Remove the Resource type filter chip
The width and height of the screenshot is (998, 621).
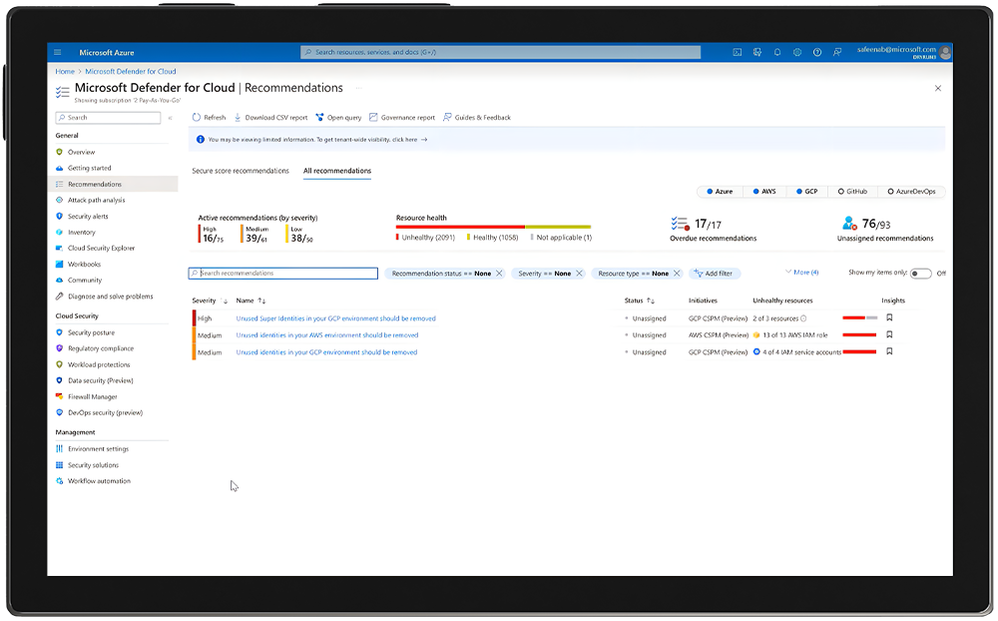(677, 274)
